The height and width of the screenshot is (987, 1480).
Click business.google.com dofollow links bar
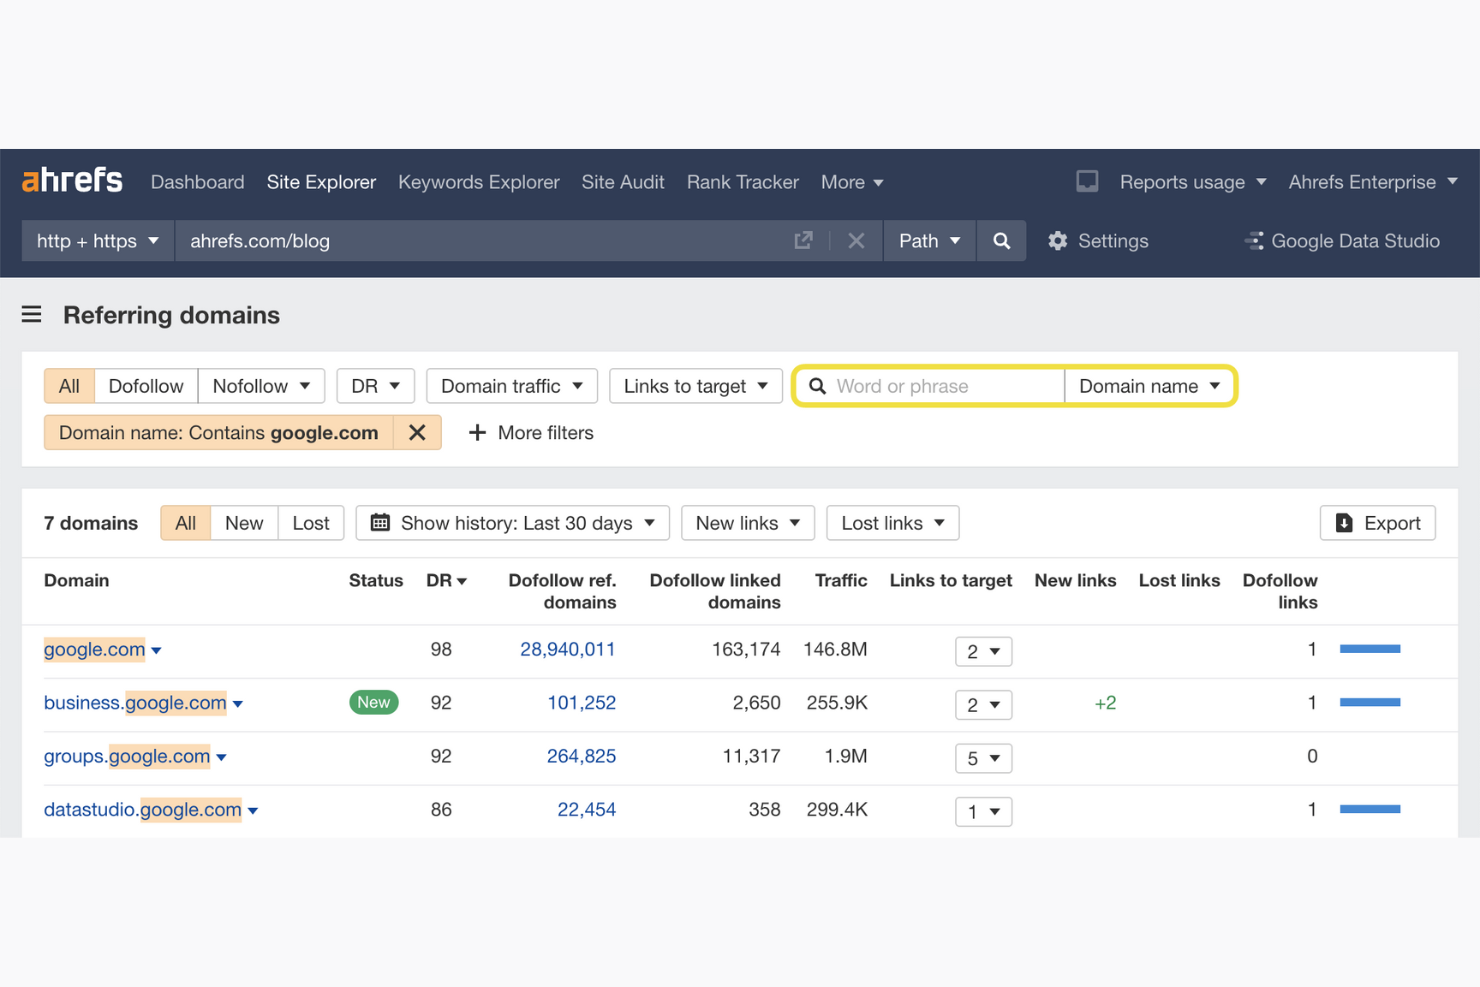(x=1370, y=702)
